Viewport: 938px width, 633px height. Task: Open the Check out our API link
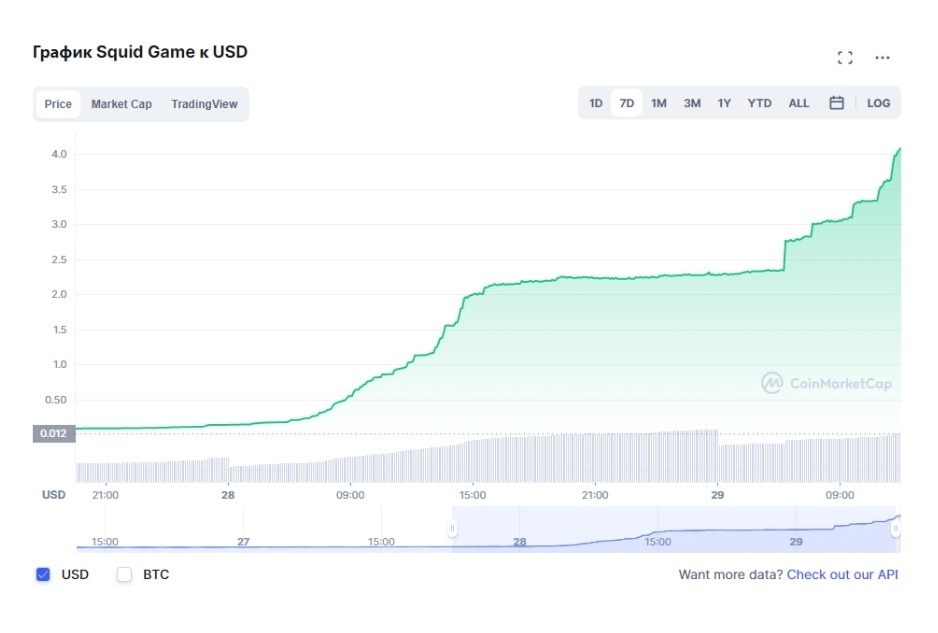(x=842, y=574)
